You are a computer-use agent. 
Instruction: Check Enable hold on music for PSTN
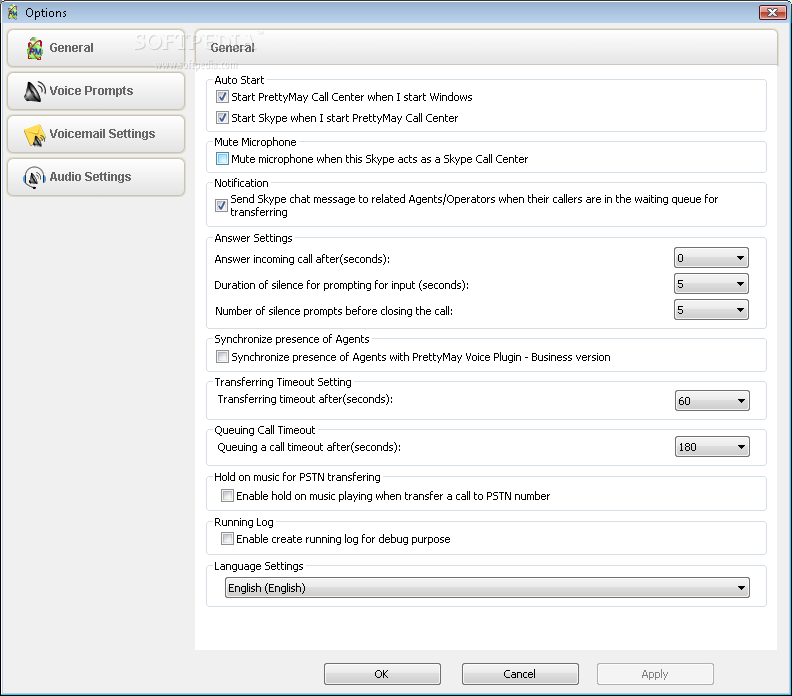coord(227,495)
